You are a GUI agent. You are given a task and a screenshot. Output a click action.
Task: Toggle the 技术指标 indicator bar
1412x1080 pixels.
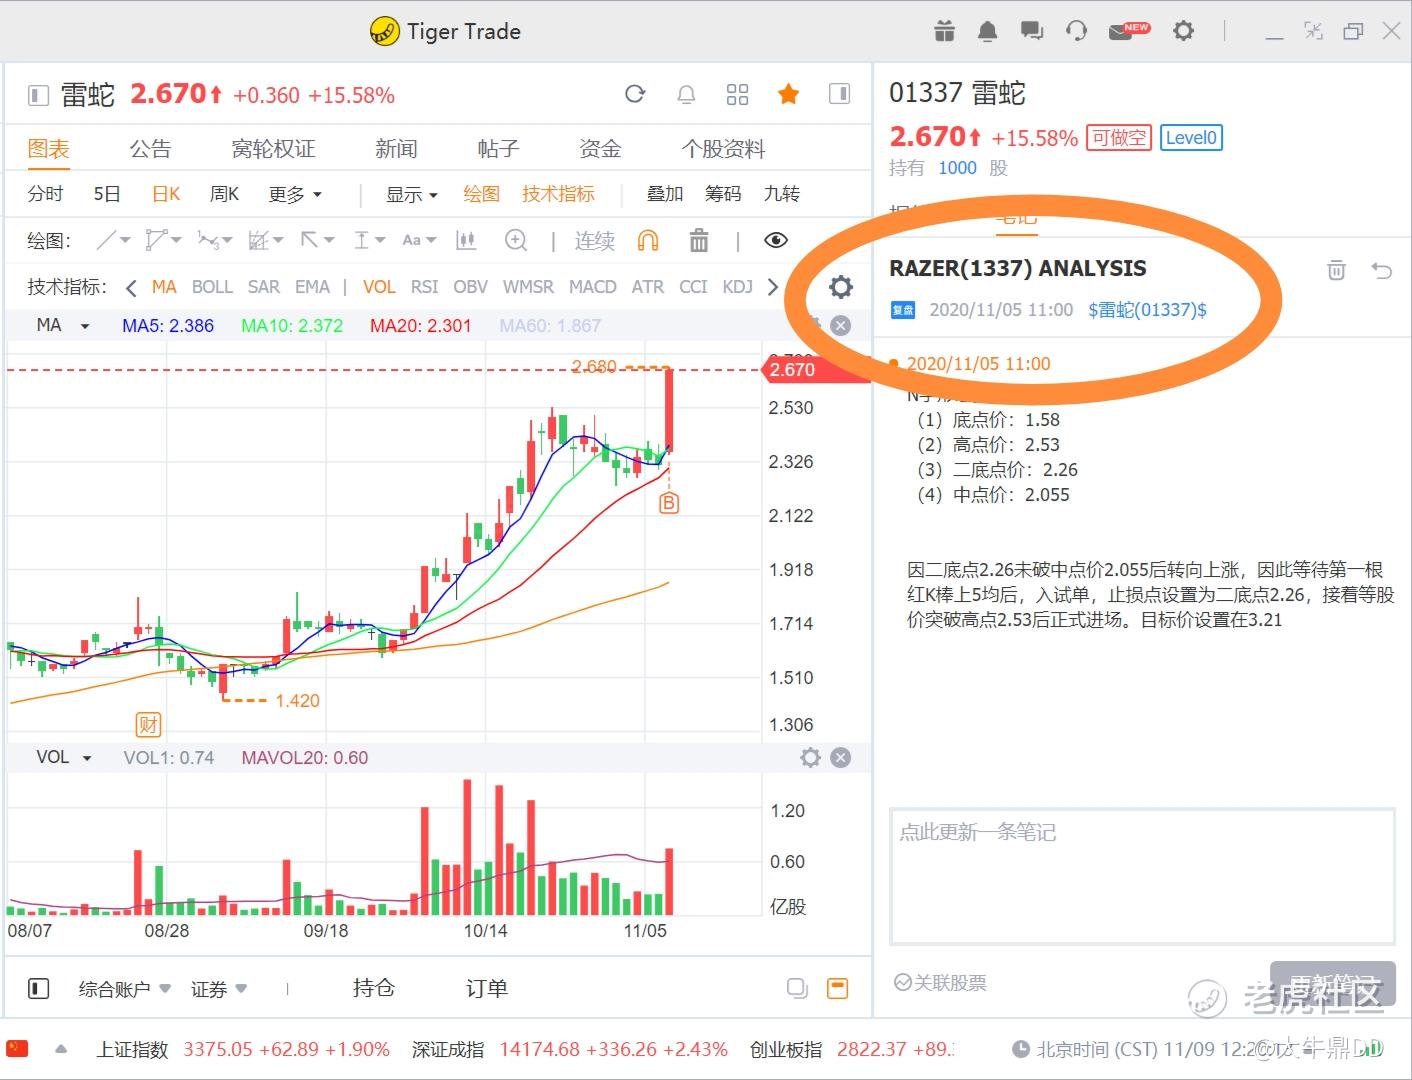tap(558, 194)
